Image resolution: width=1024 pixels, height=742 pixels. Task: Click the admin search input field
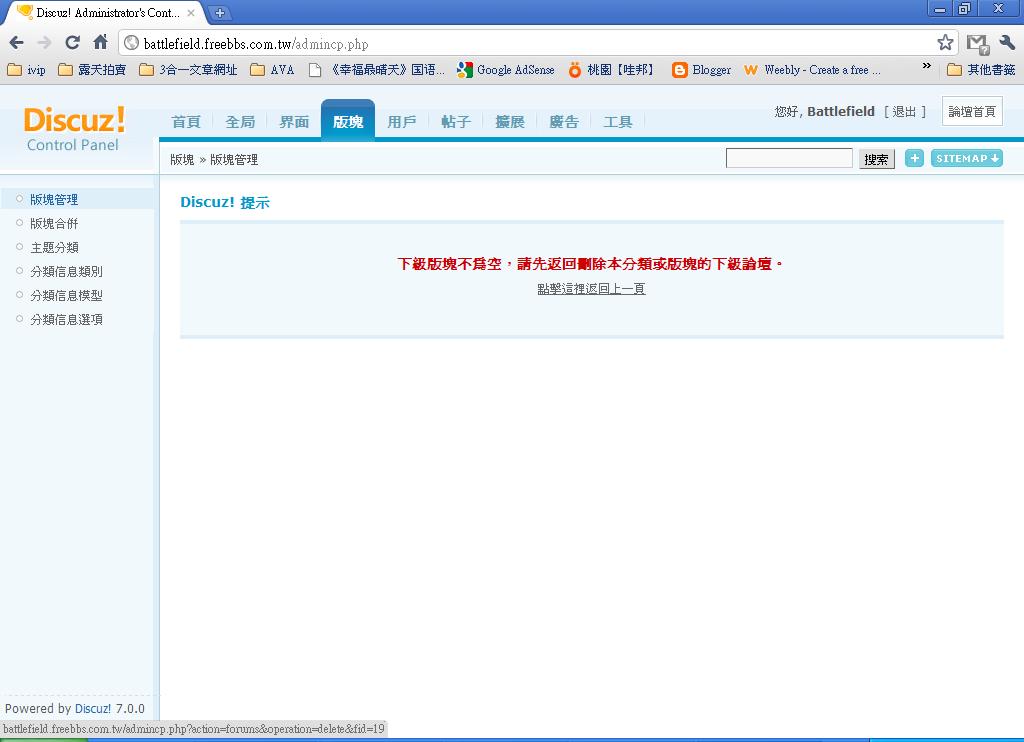(x=789, y=158)
